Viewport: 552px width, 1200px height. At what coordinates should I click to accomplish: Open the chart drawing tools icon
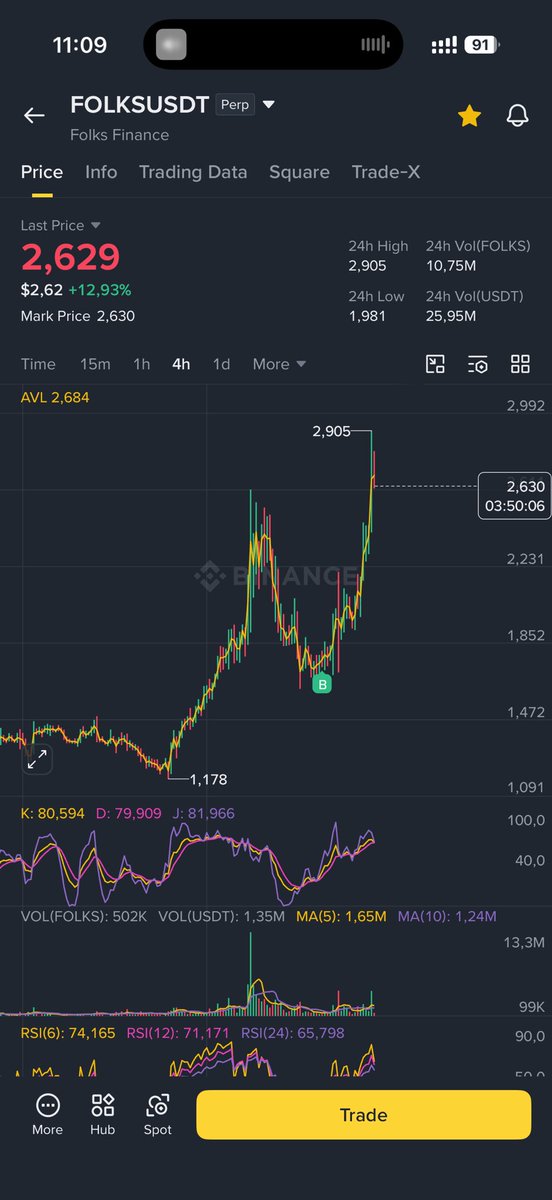[x=435, y=364]
